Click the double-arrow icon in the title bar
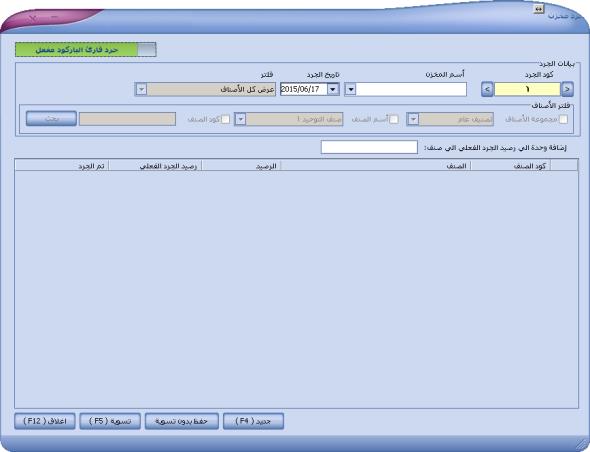Image resolution: width=590 pixels, height=452 pixels. coord(539,9)
